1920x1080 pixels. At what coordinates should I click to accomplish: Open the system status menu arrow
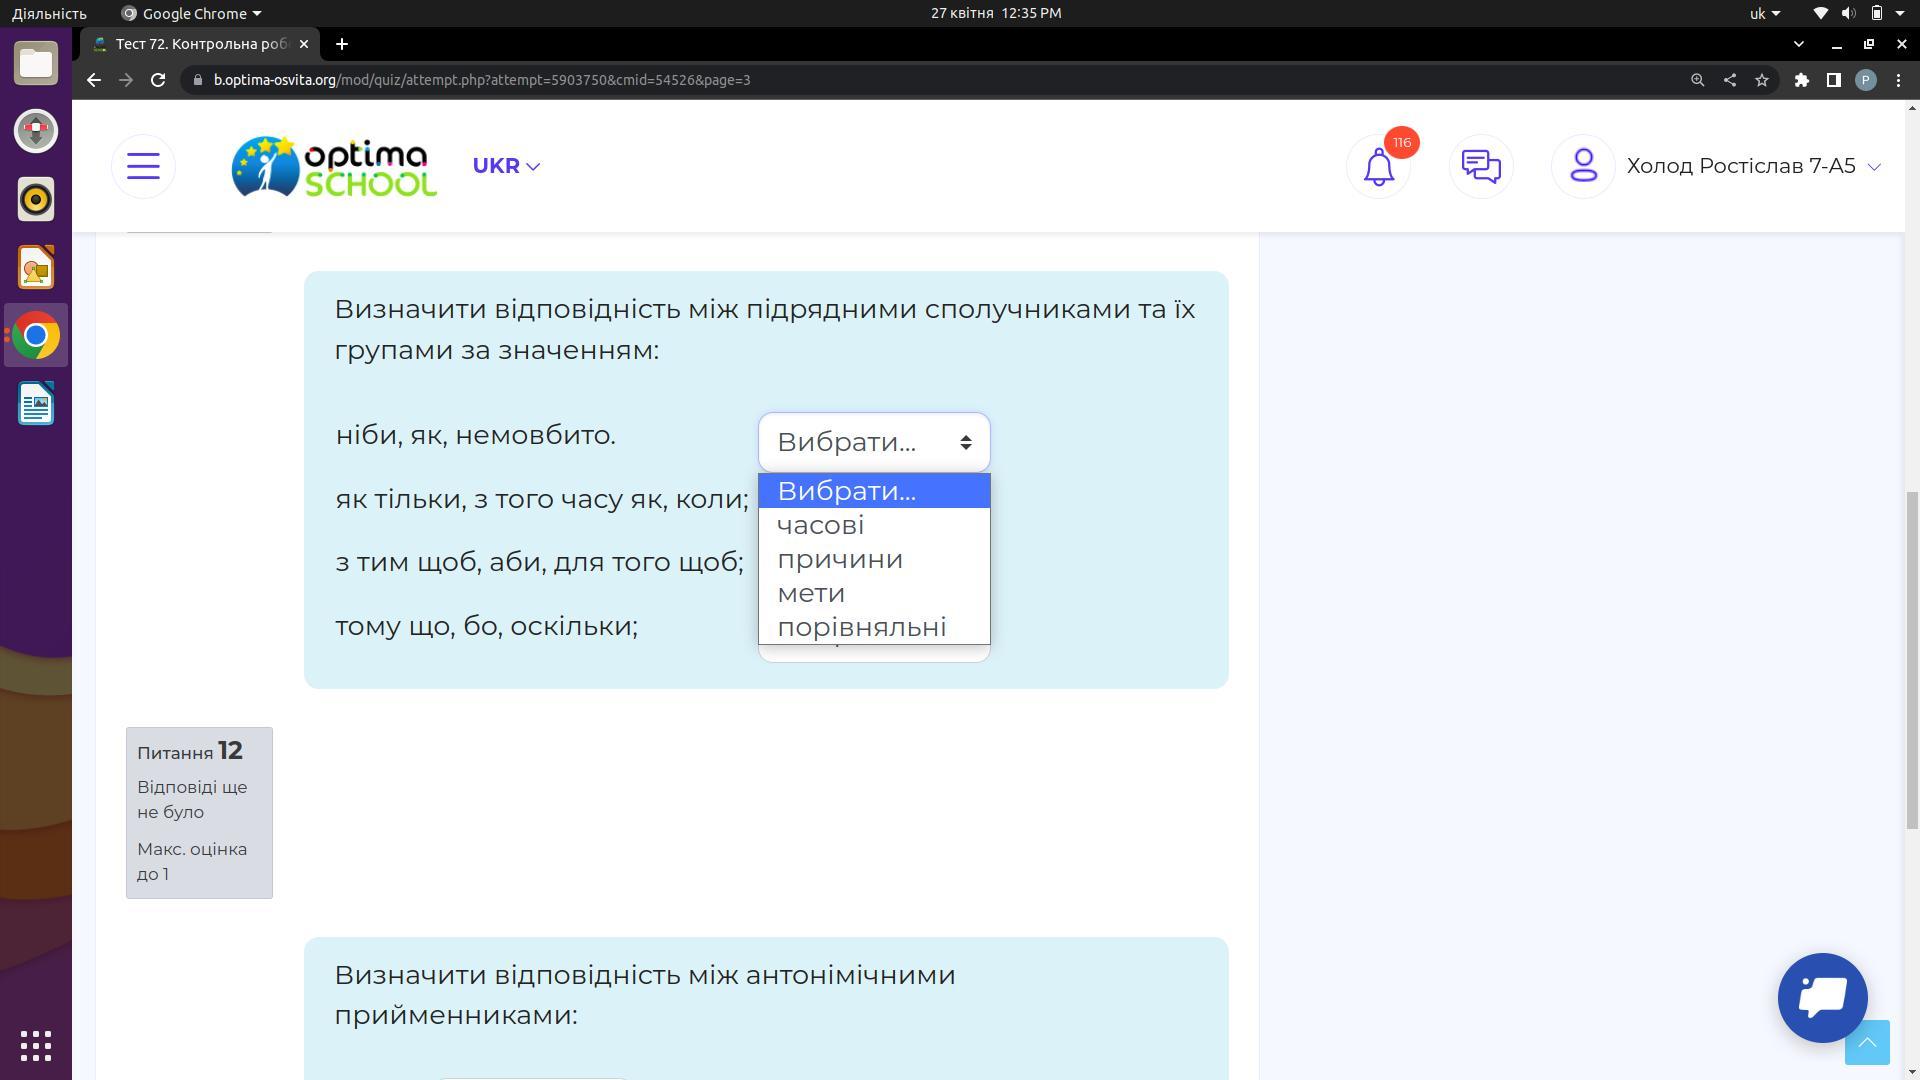click(x=1899, y=13)
